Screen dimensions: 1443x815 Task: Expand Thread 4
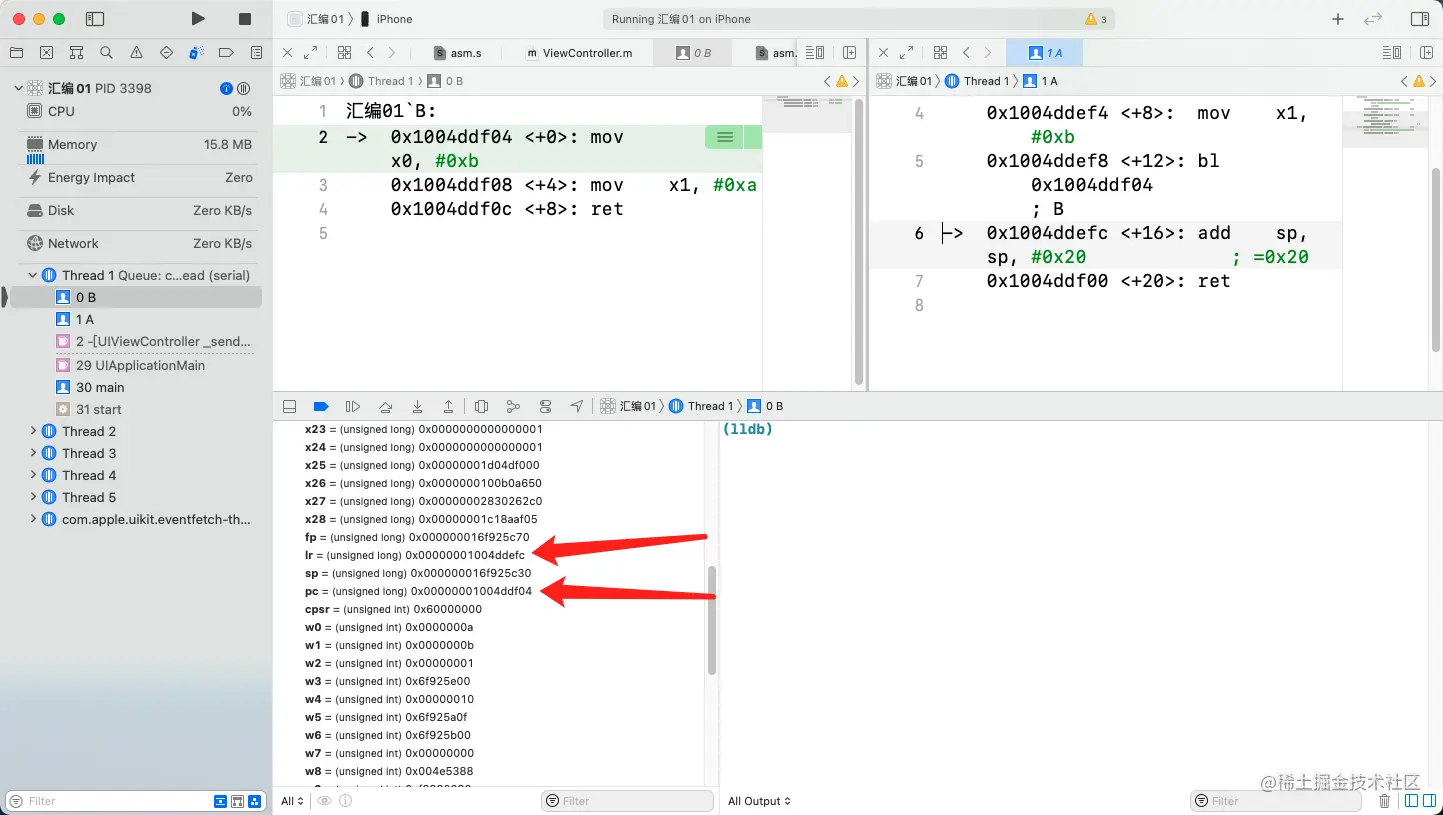pyautogui.click(x=33, y=475)
